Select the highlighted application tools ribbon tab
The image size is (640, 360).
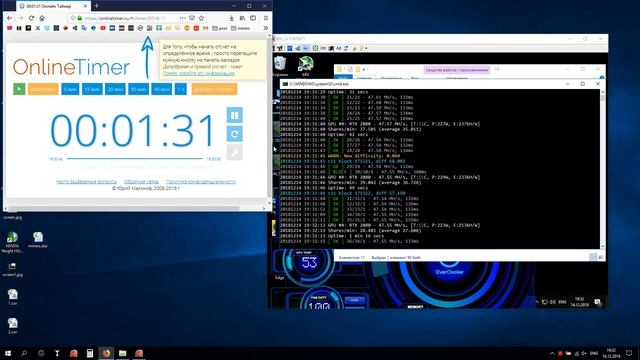(457, 70)
